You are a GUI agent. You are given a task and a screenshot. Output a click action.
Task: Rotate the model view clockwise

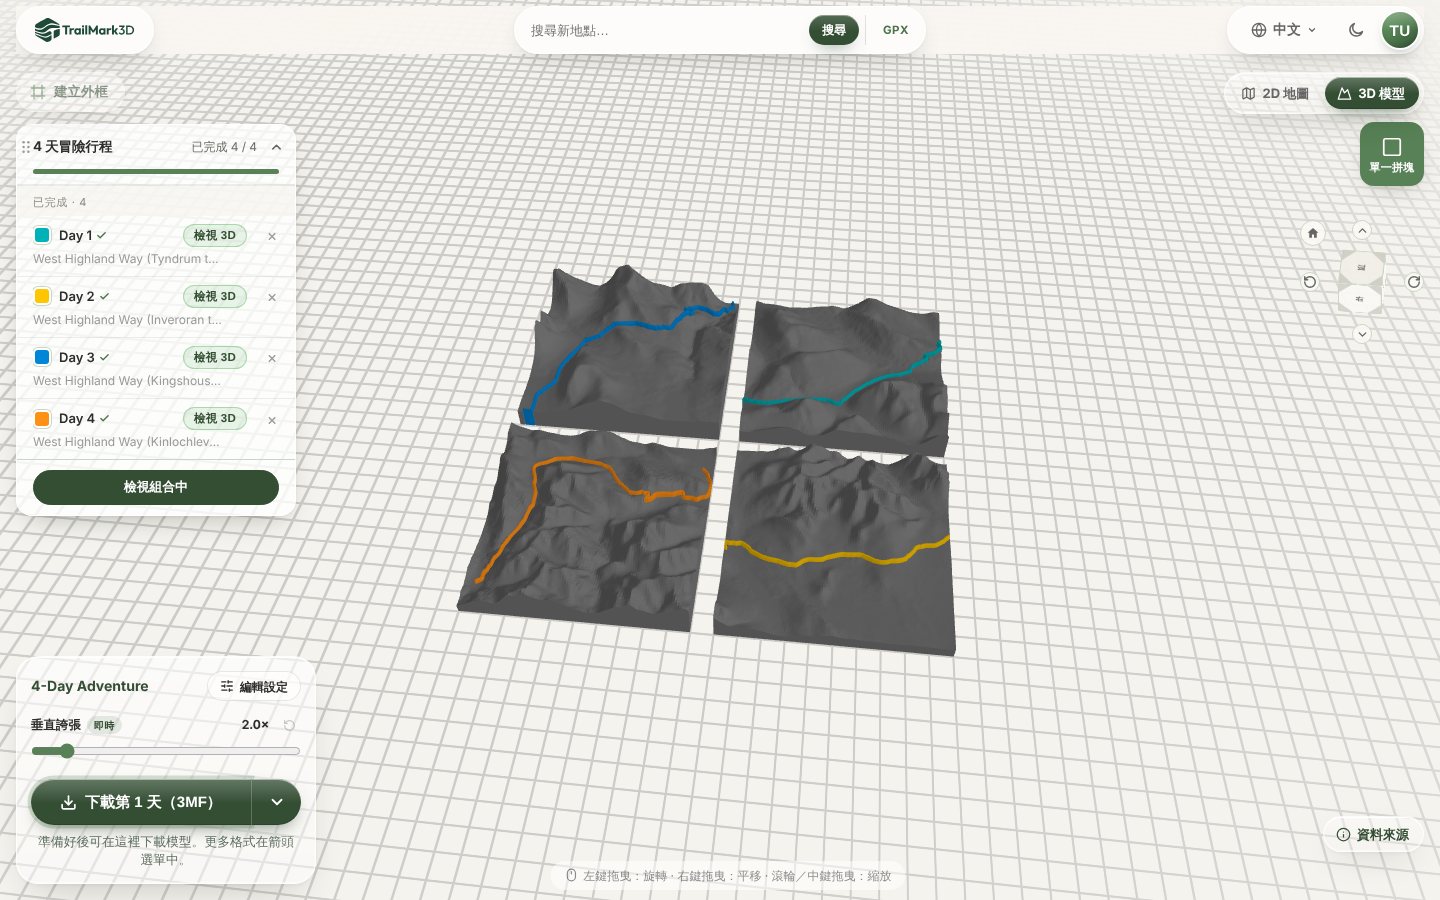coord(1414,282)
